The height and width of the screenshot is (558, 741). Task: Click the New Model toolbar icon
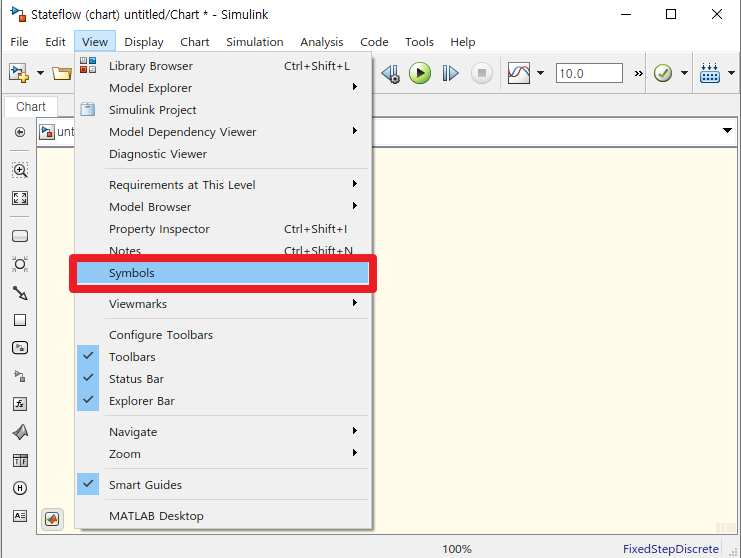coord(19,73)
